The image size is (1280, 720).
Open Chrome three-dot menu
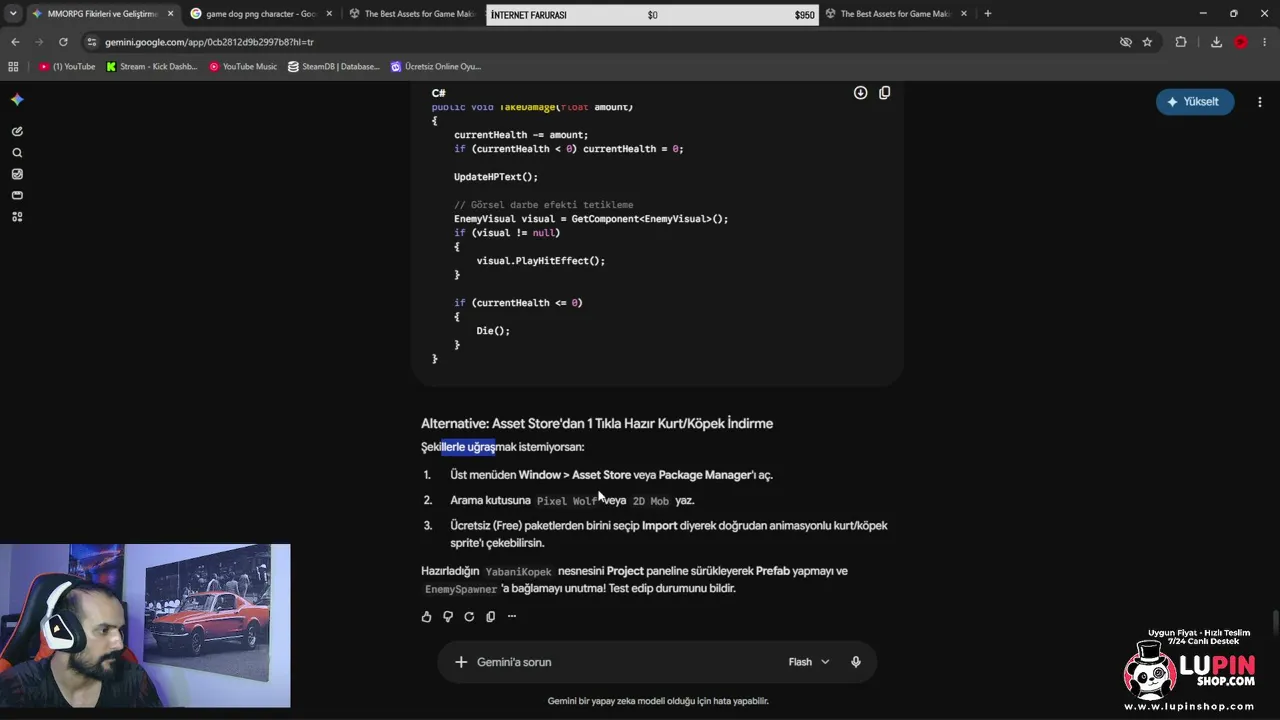1266,42
